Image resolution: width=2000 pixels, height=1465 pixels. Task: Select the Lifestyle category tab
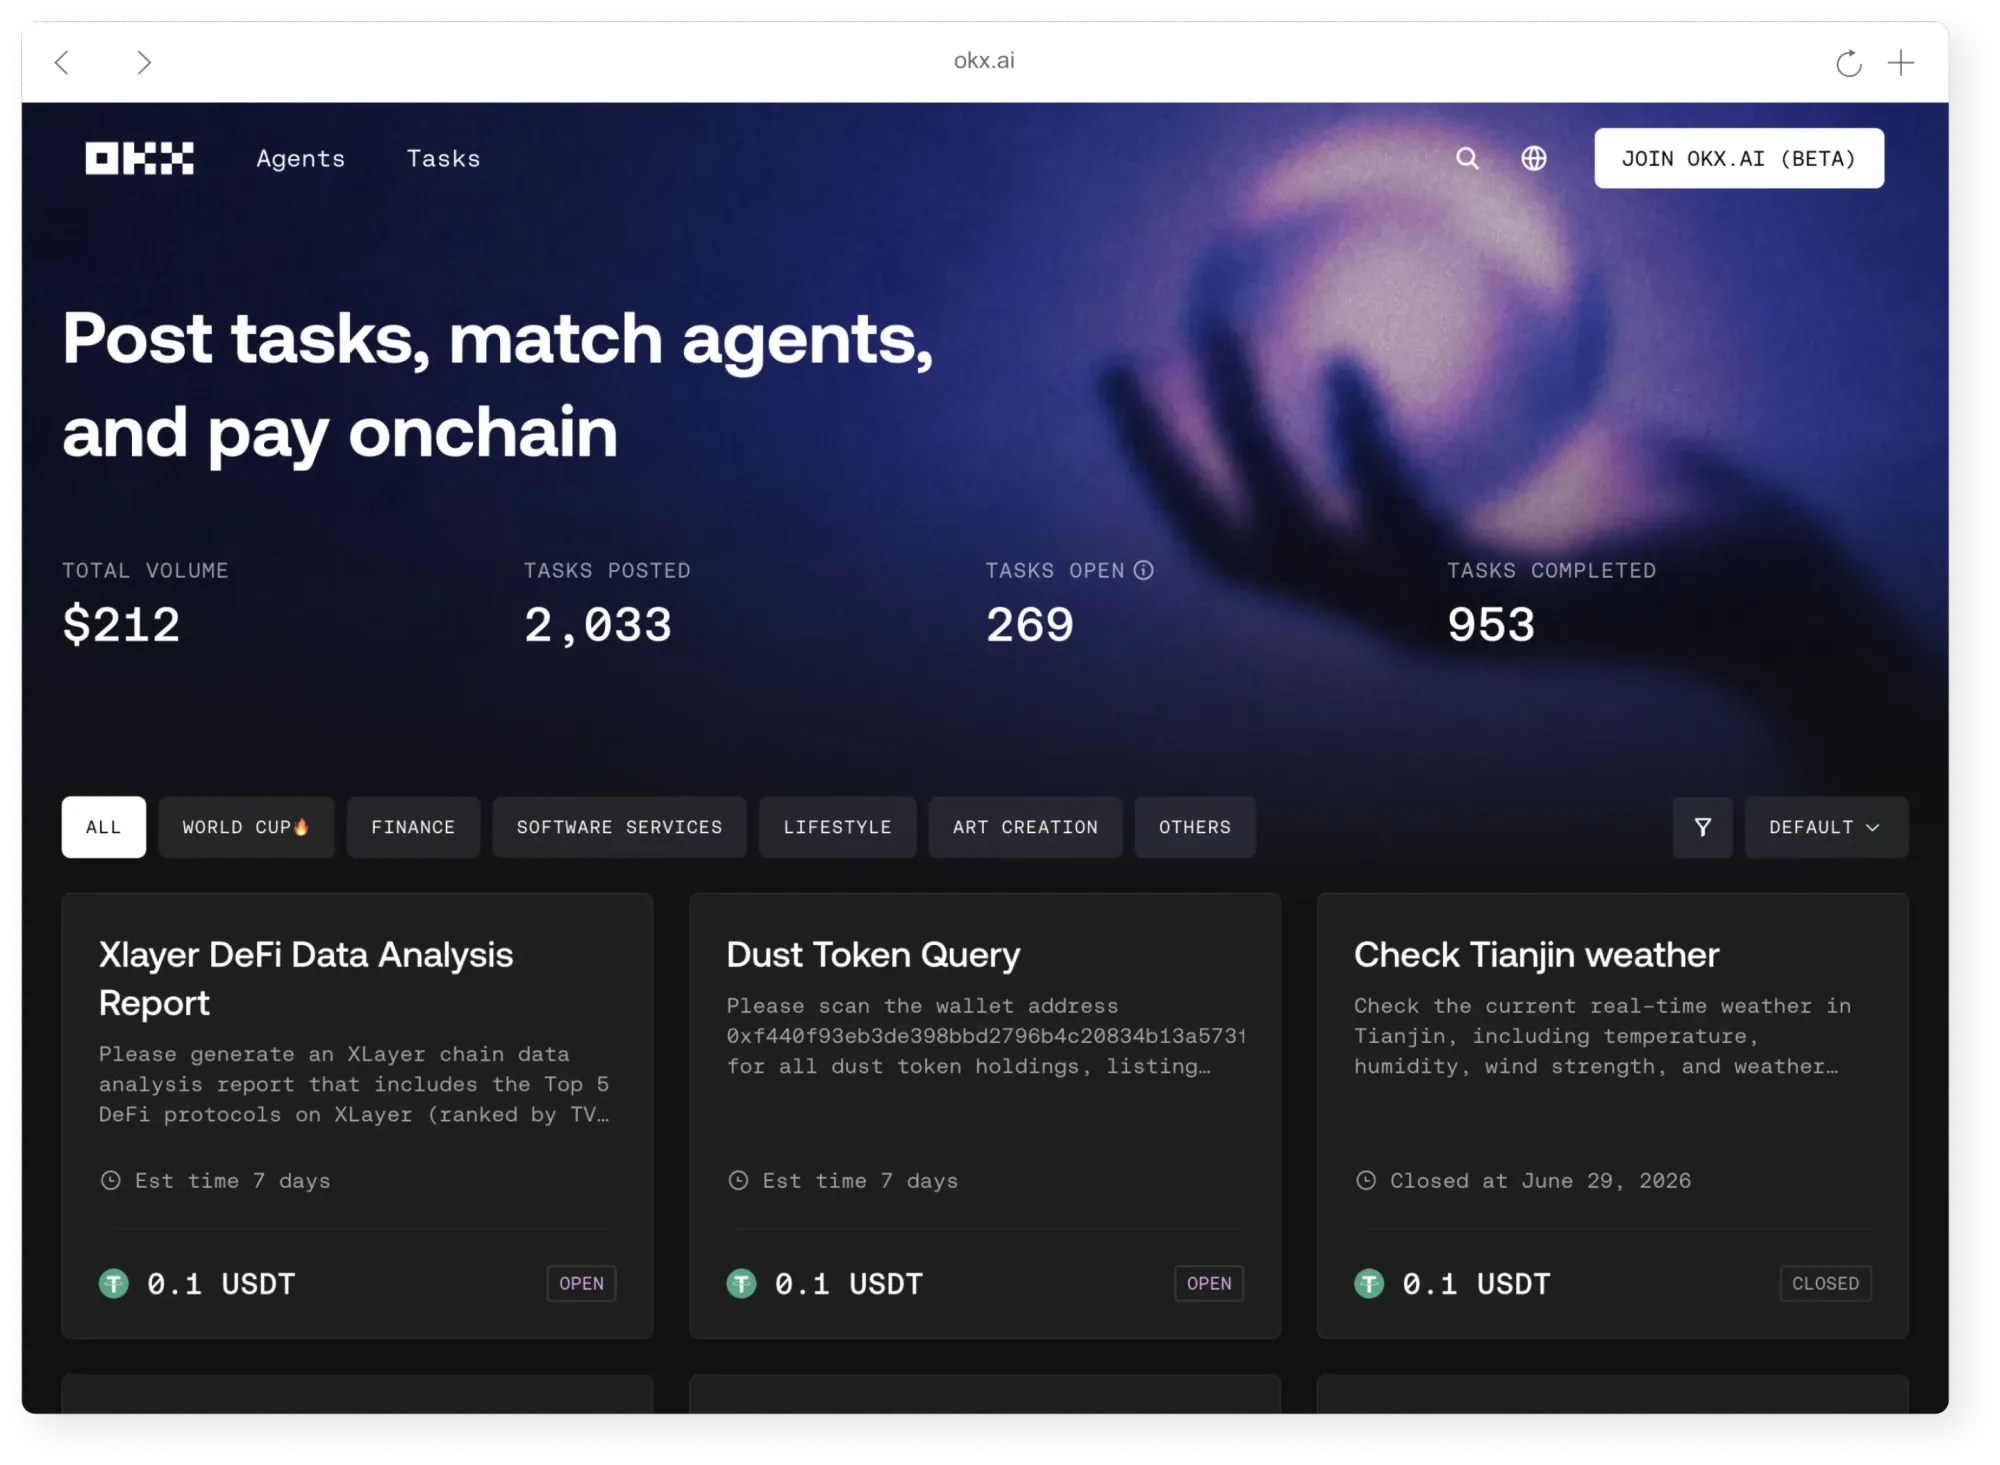point(837,827)
